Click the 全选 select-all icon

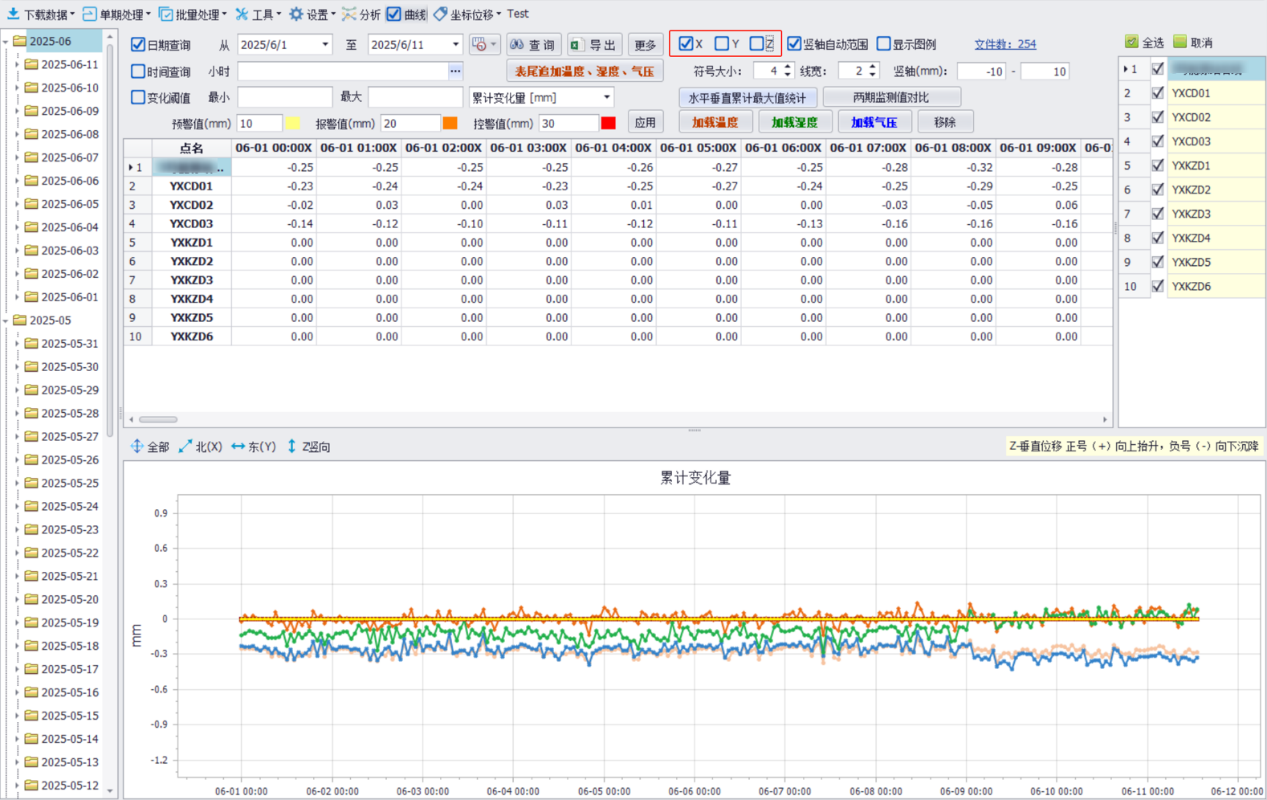click(1131, 42)
